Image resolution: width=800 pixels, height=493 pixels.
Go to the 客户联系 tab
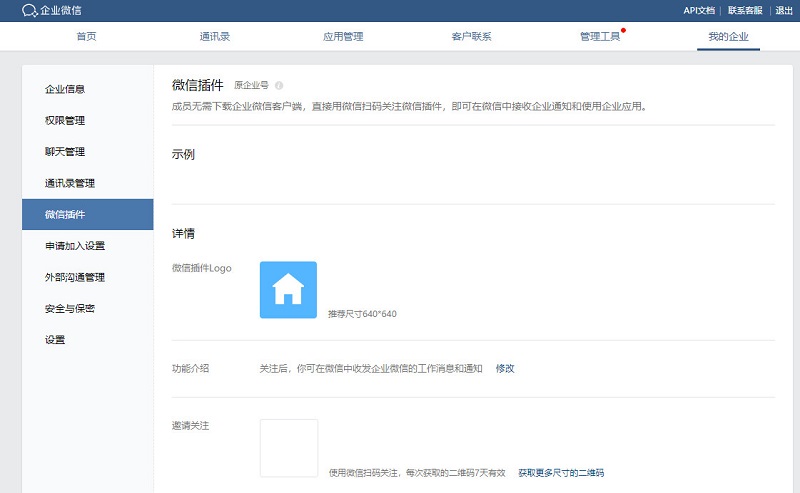[x=471, y=36]
